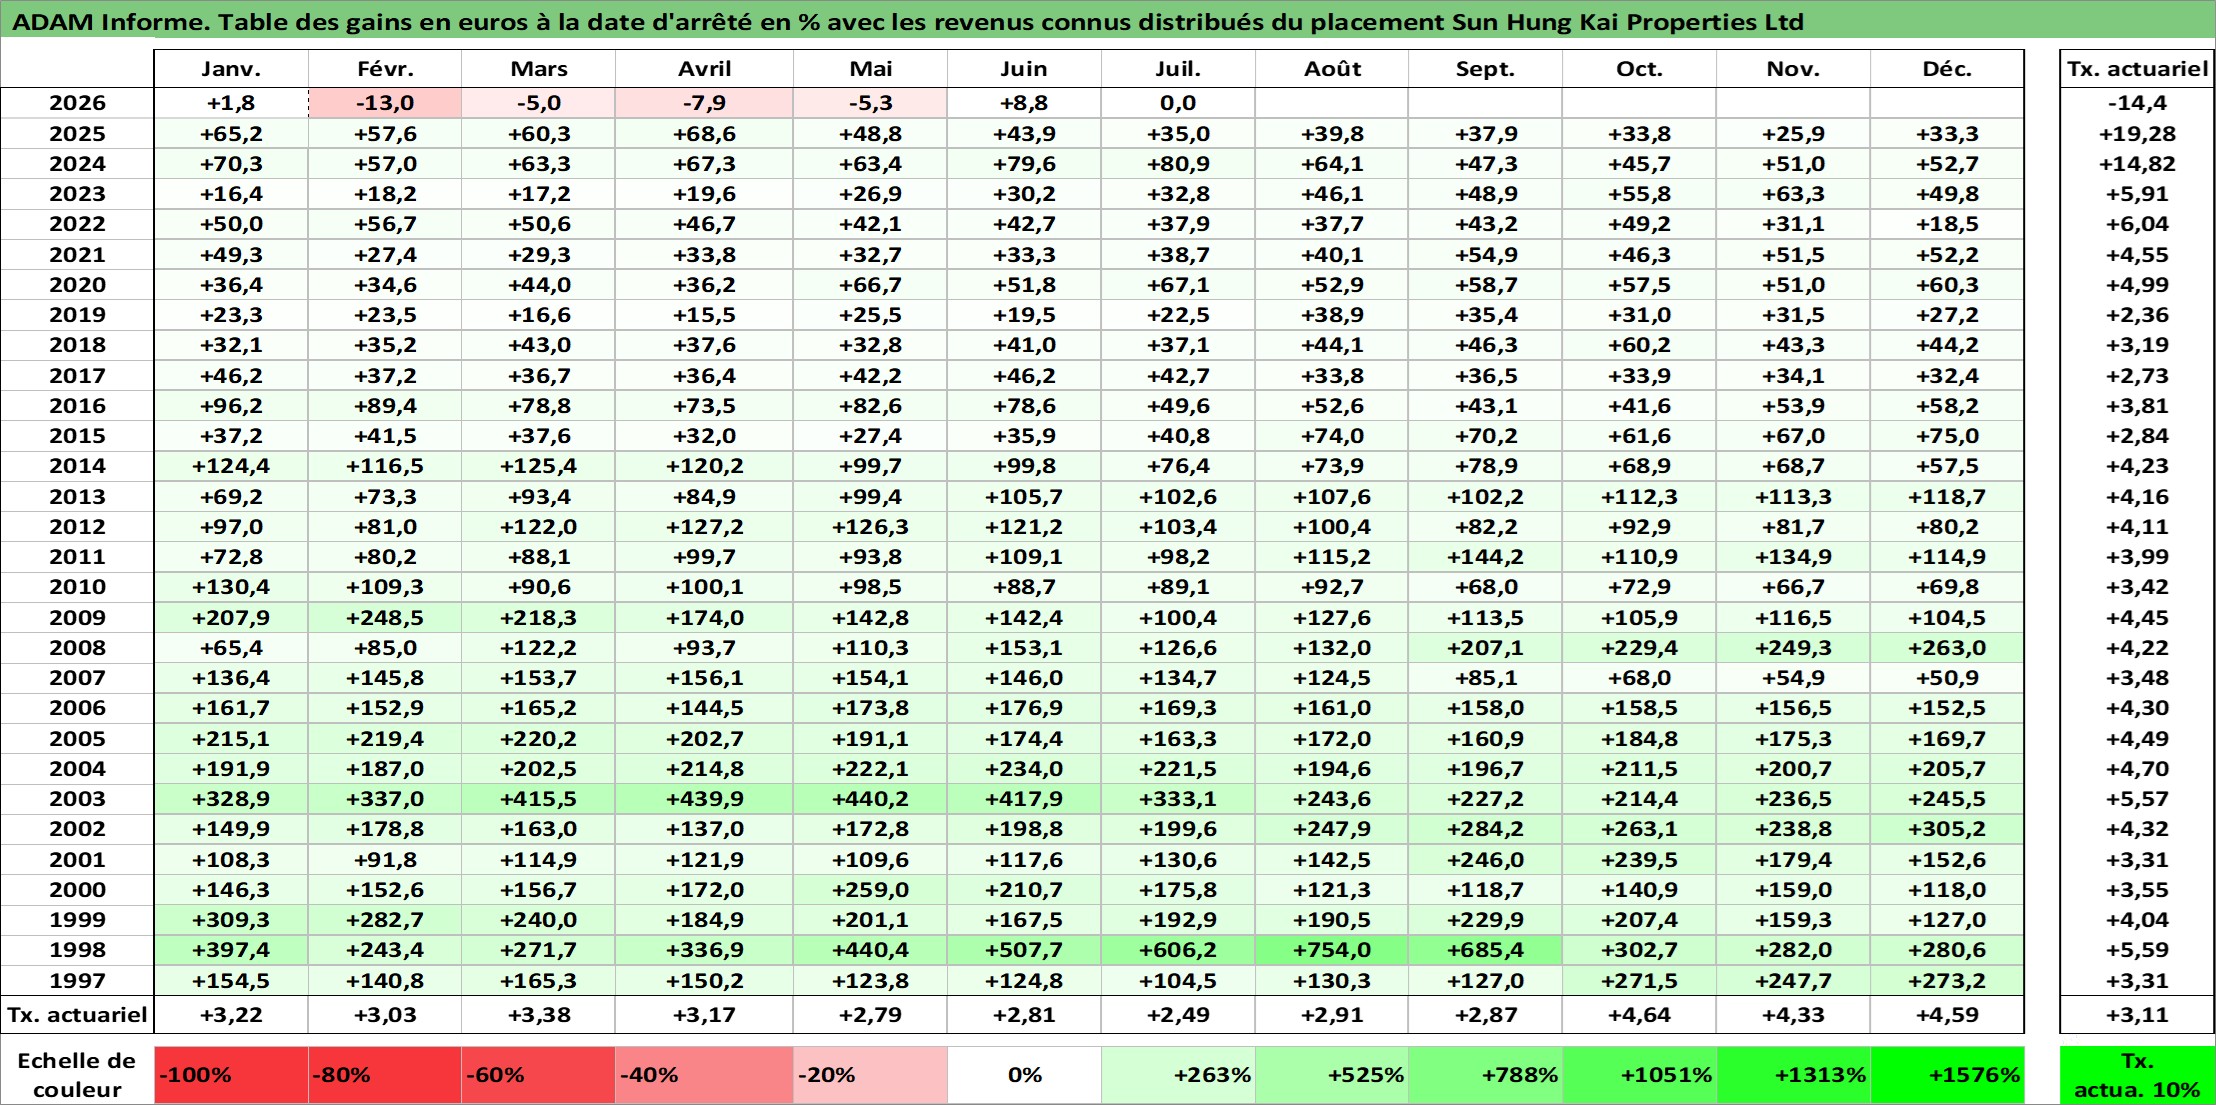Click the 'Tx. actuariel' bottom row label

coord(77,1015)
